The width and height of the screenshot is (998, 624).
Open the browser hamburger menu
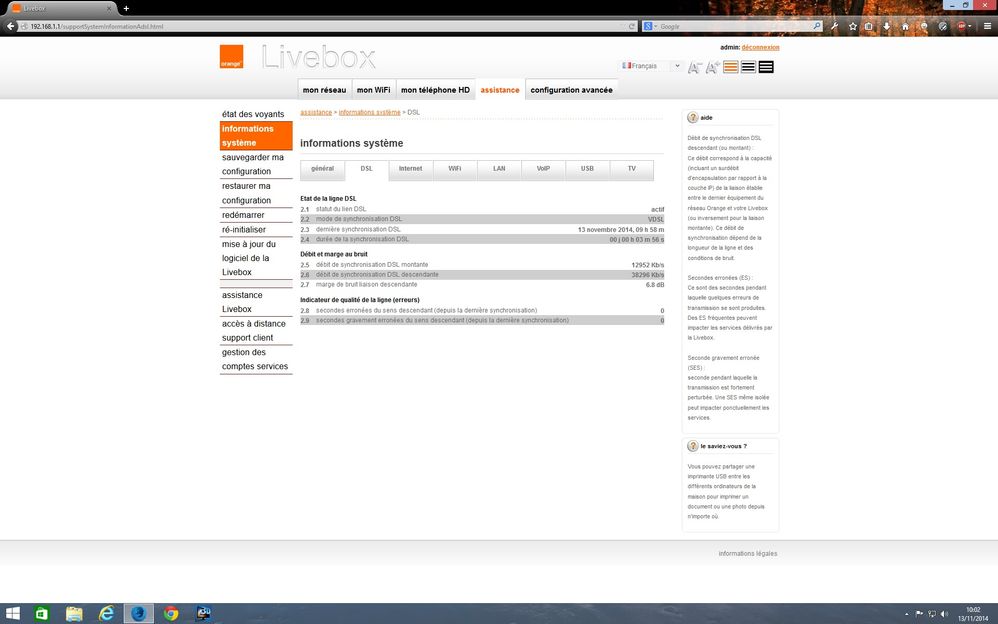pos(987,26)
